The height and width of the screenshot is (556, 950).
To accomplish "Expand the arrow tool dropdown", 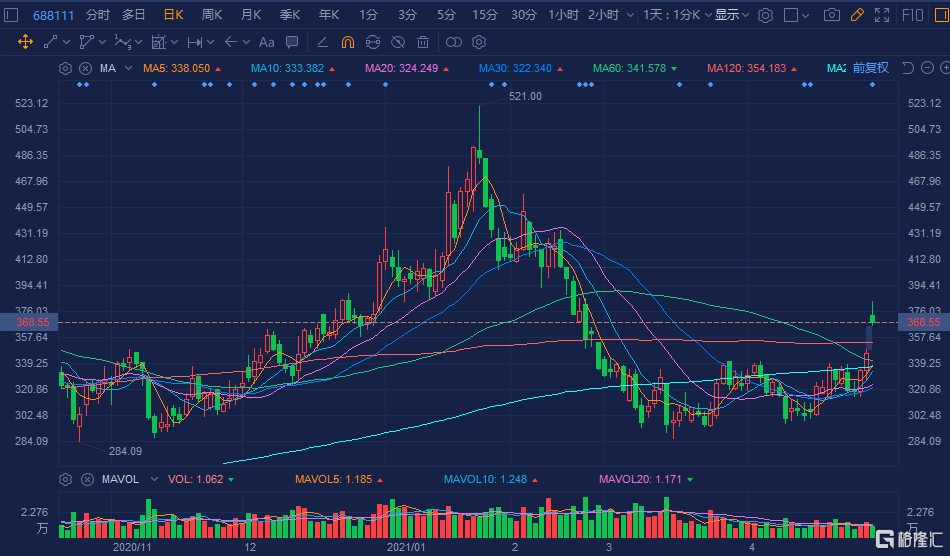I will (246, 42).
